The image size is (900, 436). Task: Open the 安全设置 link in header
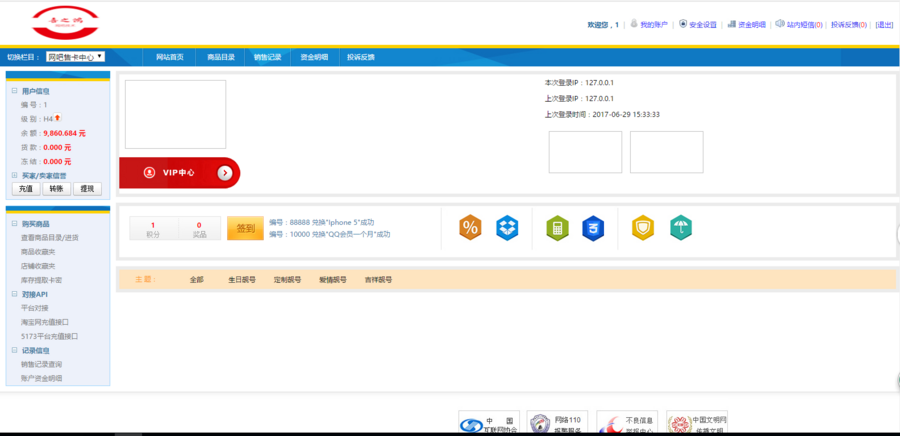coord(703,25)
